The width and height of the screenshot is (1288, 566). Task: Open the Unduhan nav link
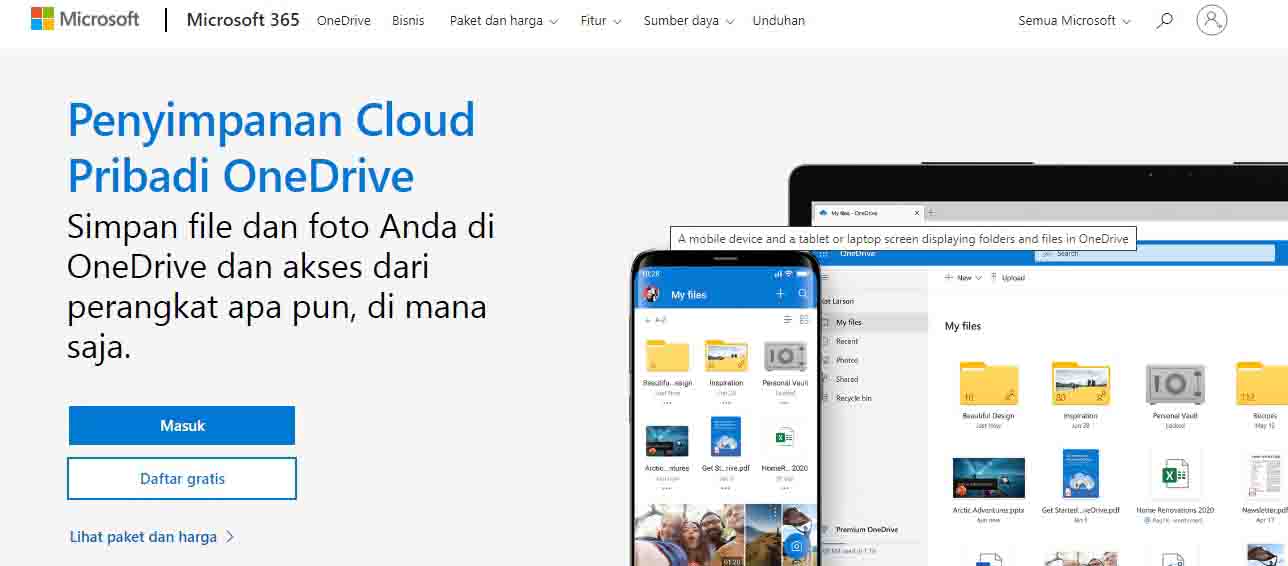tap(779, 20)
